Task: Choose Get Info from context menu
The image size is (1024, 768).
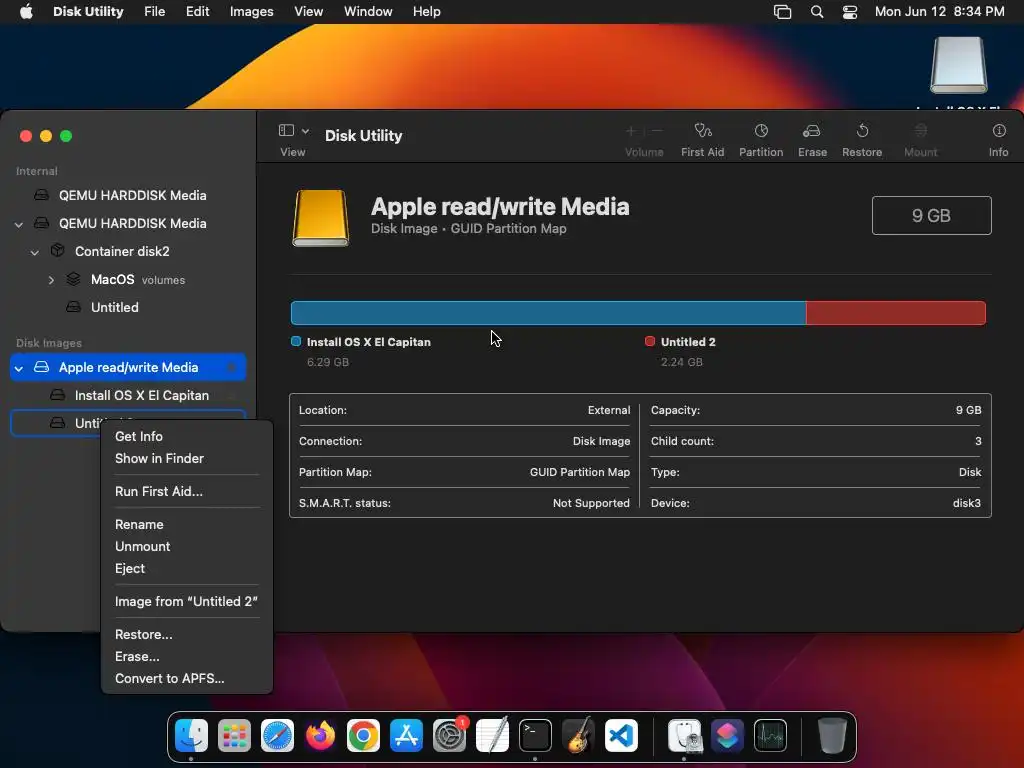Action: click(x=187, y=436)
